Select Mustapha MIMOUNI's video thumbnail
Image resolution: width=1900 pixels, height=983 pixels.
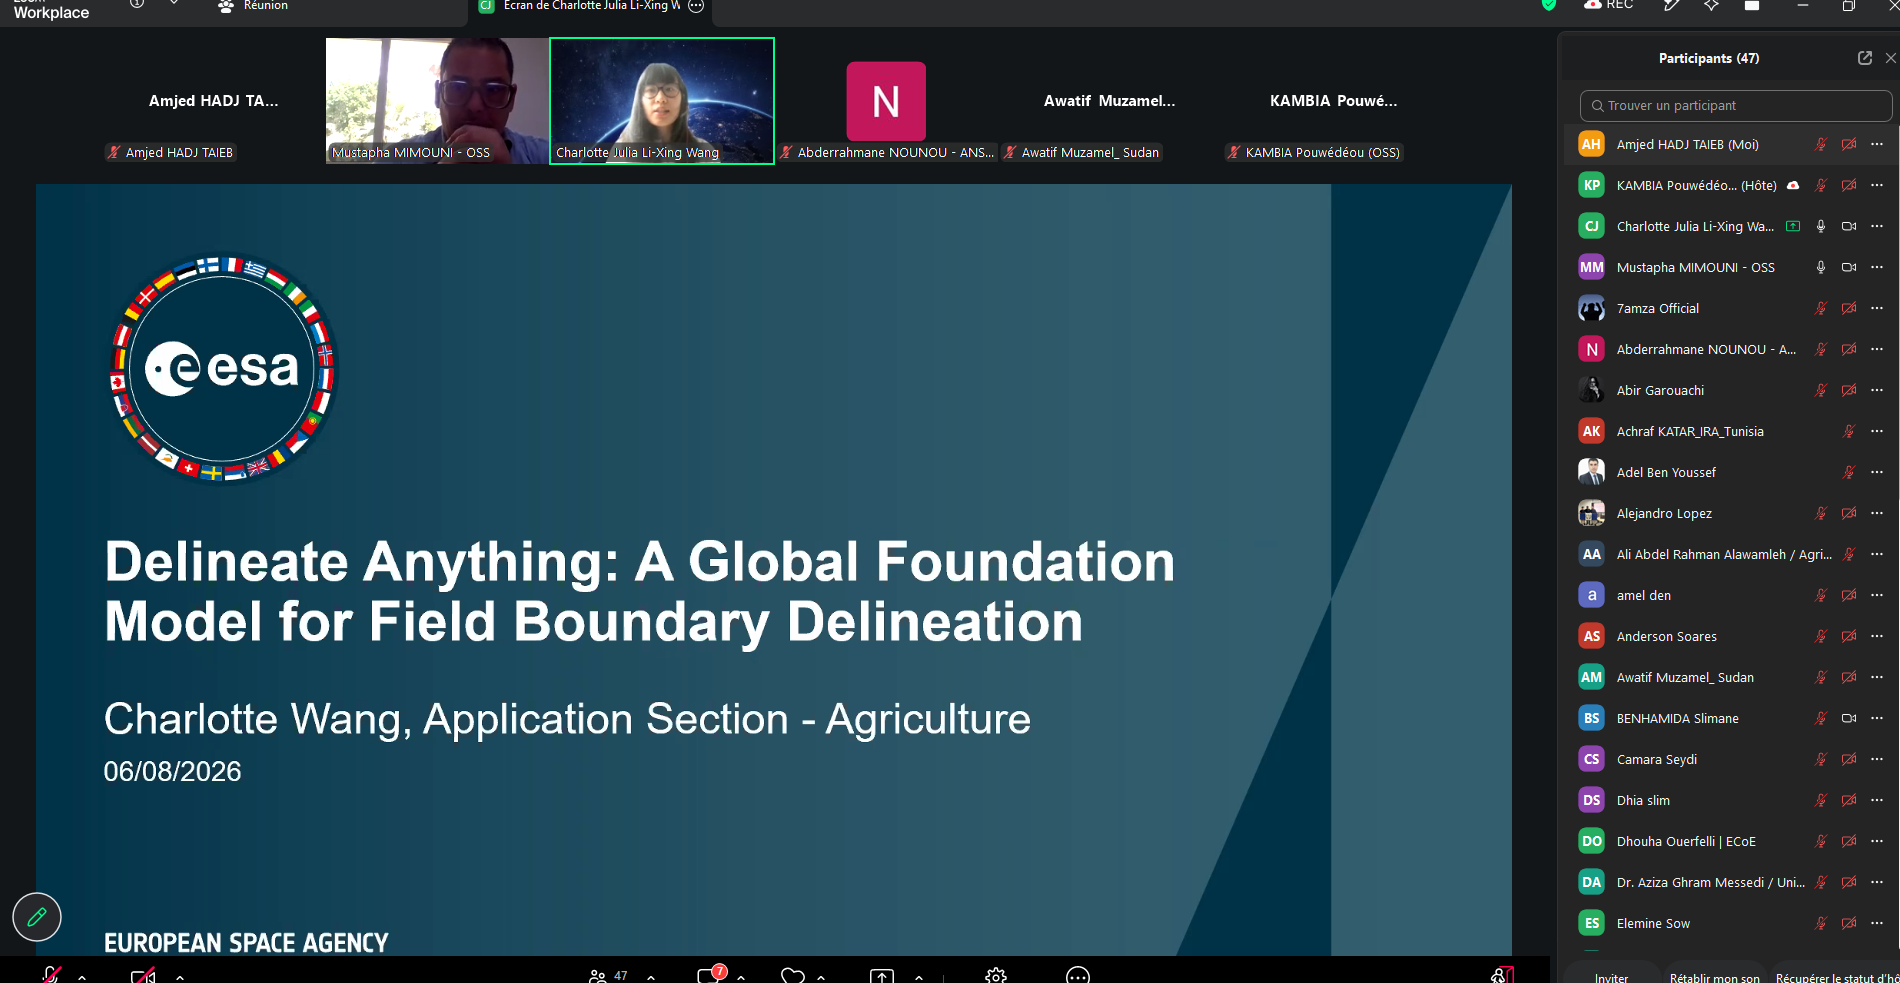pyautogui.click(x=437, y=101)
